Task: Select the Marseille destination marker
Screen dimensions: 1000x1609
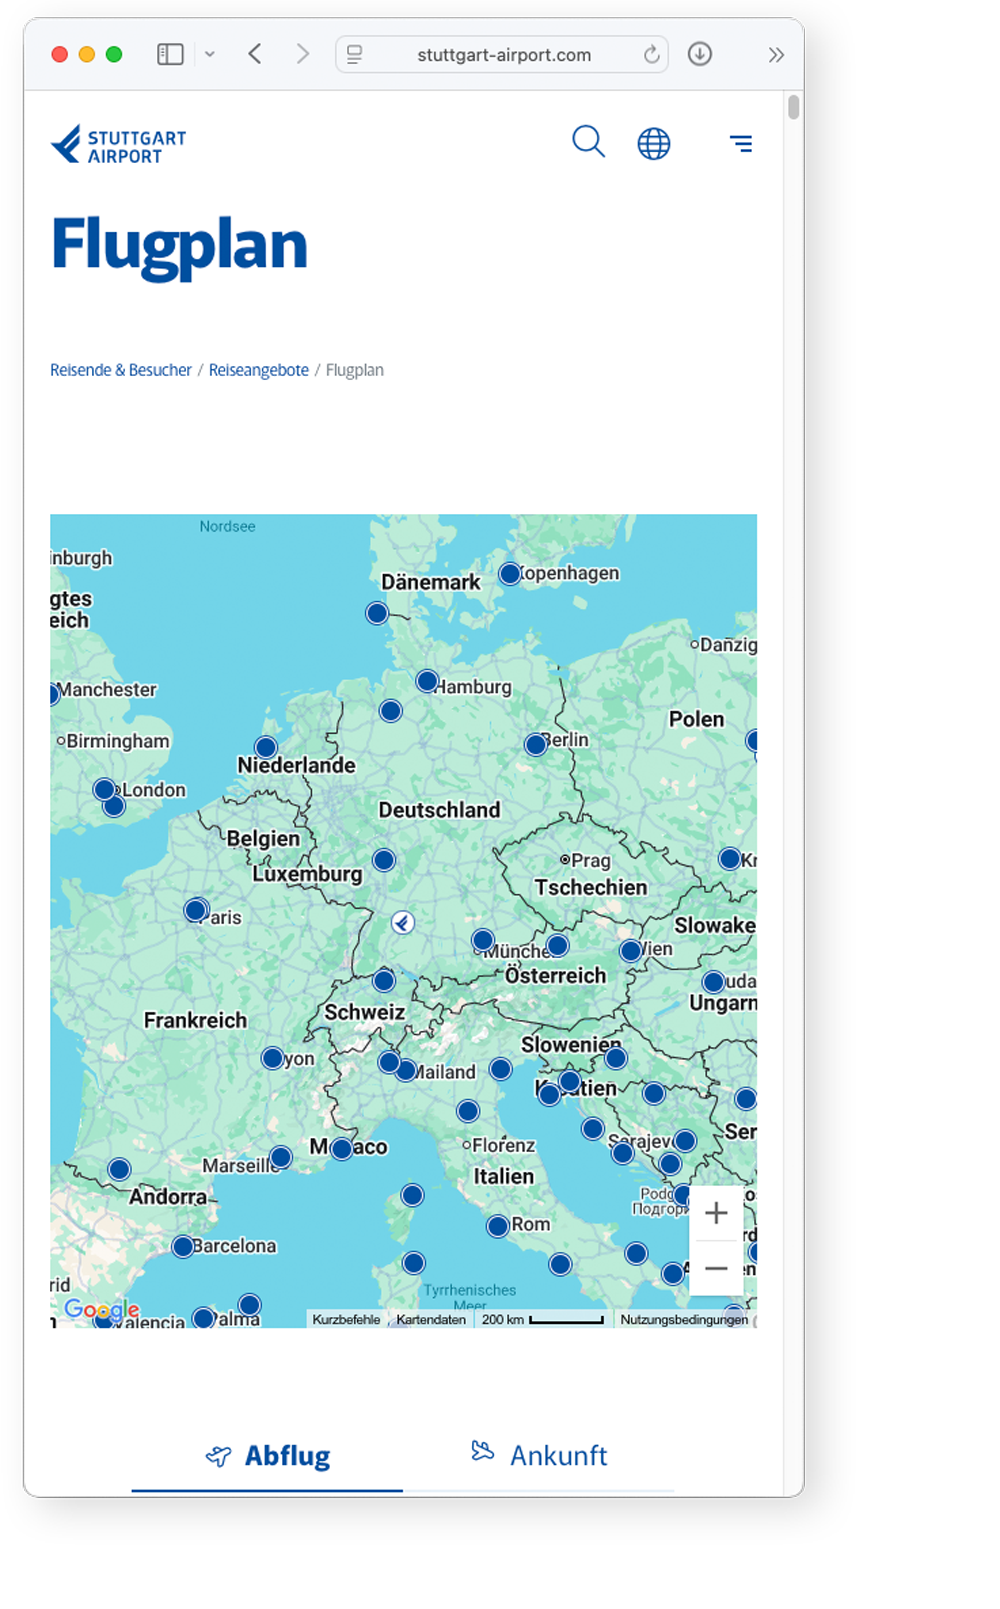Action: tap(281, 1157)
